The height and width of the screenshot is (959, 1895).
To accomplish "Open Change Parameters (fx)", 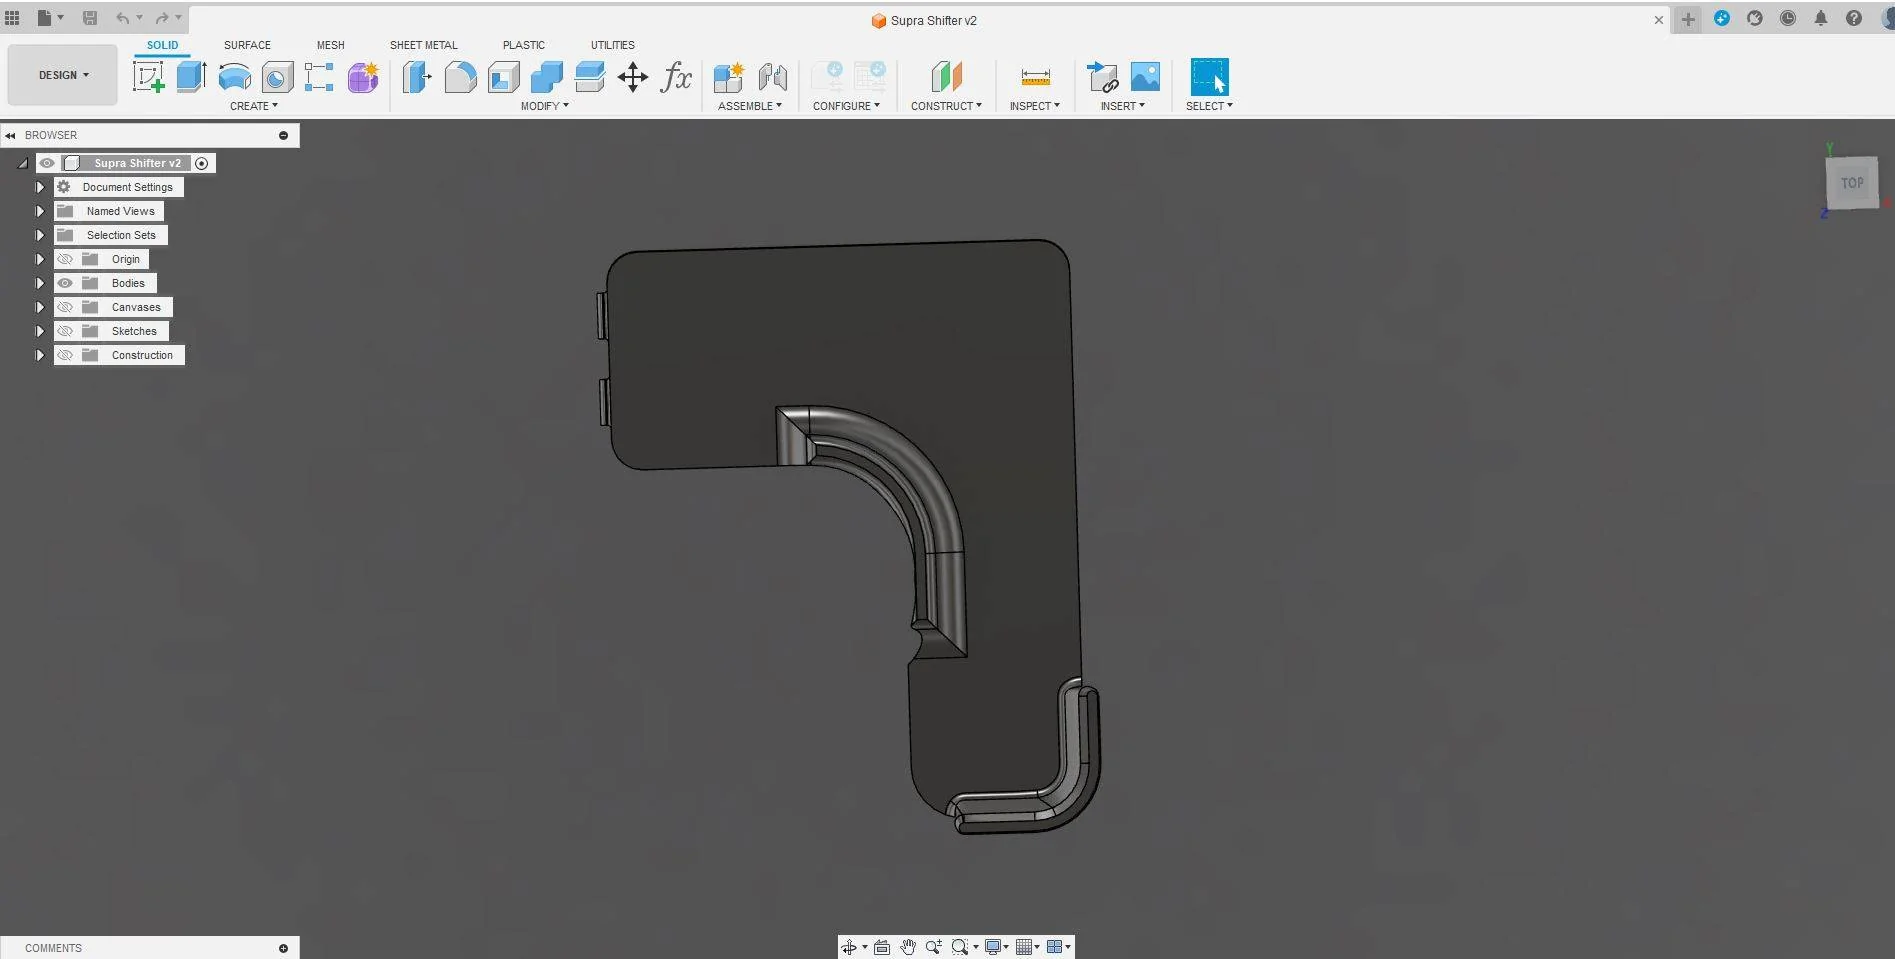I will pyautogui.click(x=676, y=77).
